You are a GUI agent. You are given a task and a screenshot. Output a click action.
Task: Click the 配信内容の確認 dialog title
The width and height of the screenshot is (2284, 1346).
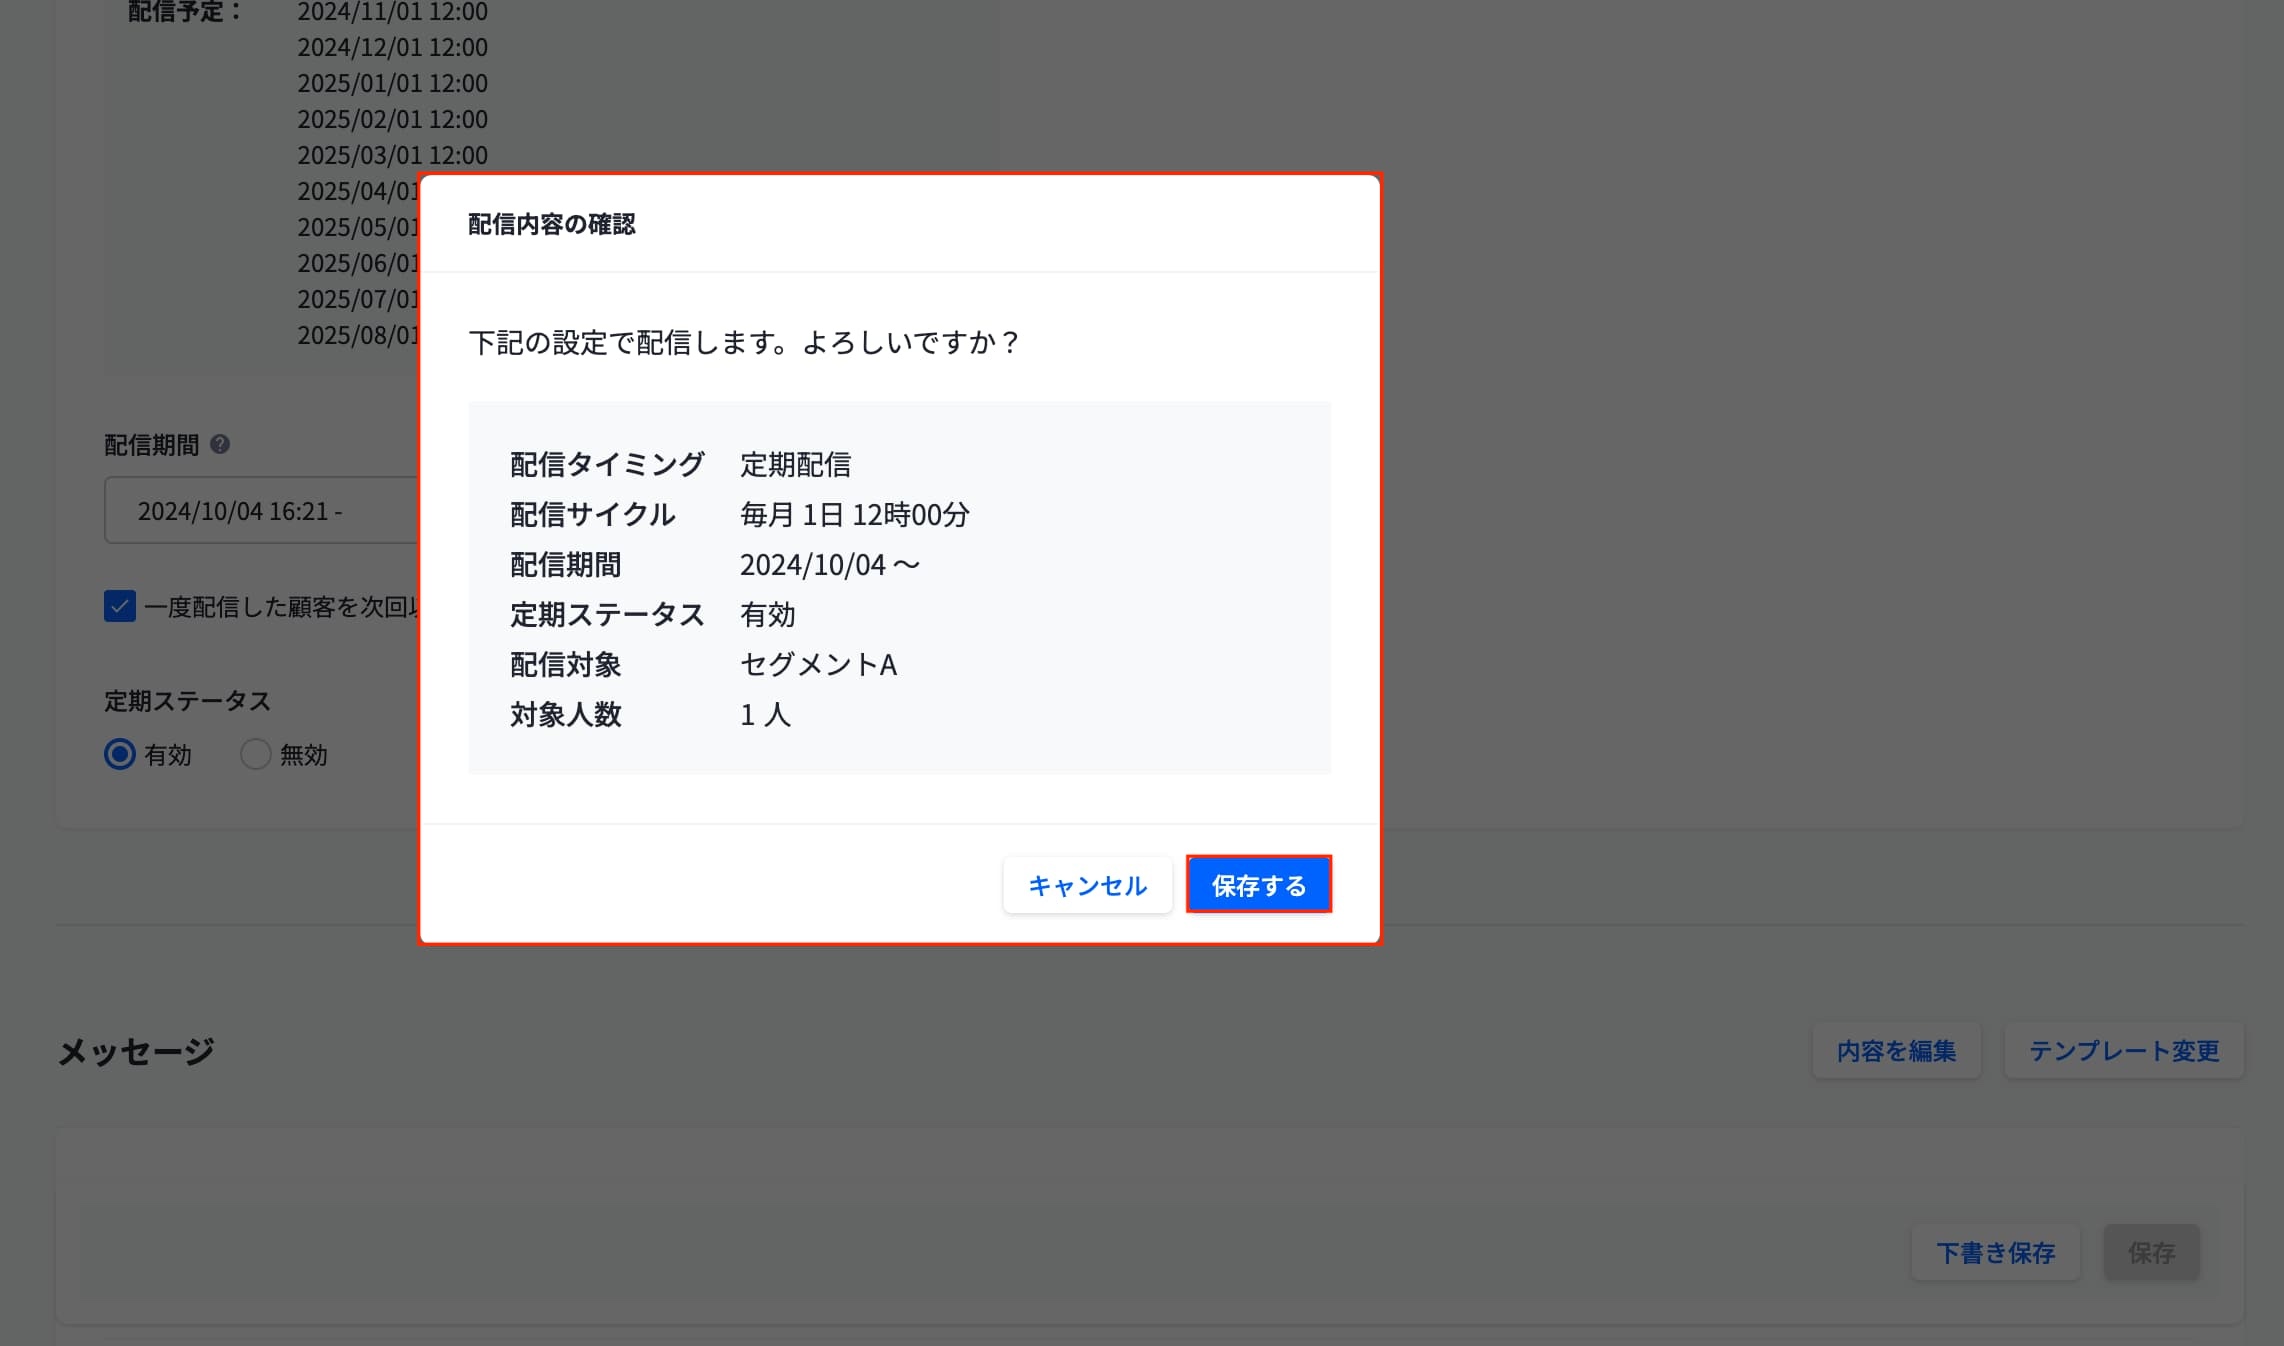pyautogui.click(x=551, y=224)
